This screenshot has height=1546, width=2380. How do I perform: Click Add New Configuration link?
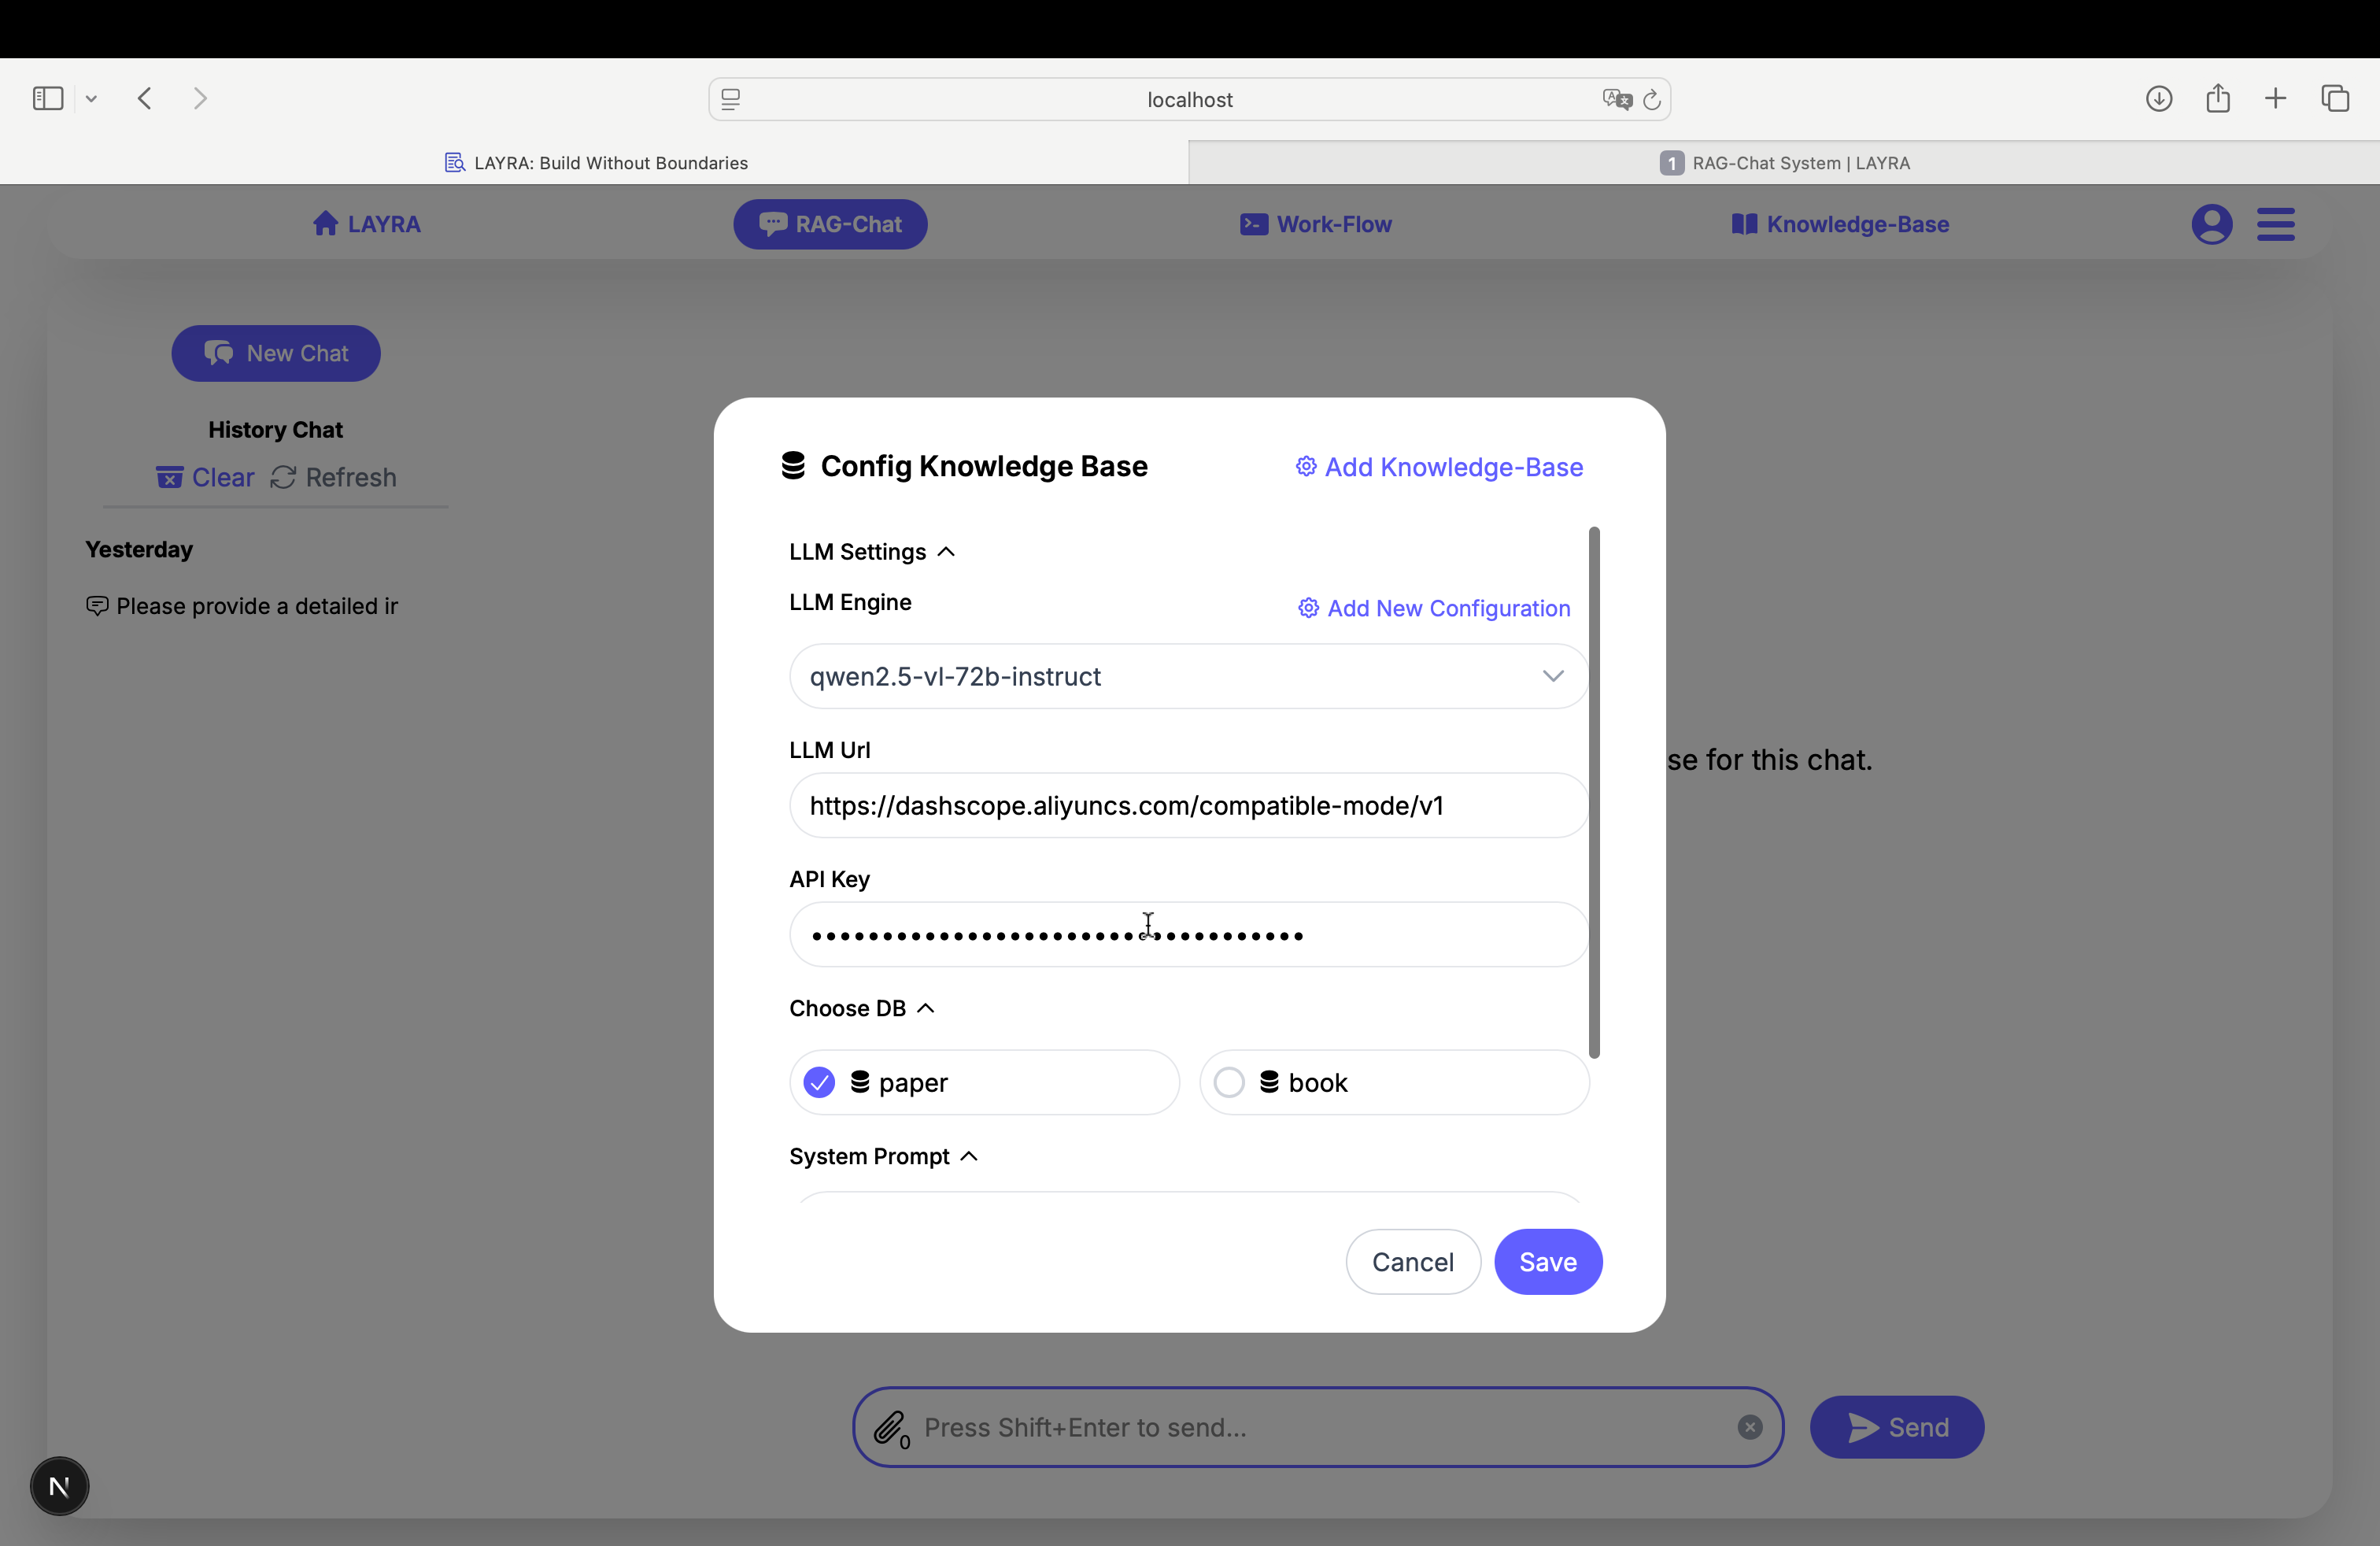pos(1434,608)
